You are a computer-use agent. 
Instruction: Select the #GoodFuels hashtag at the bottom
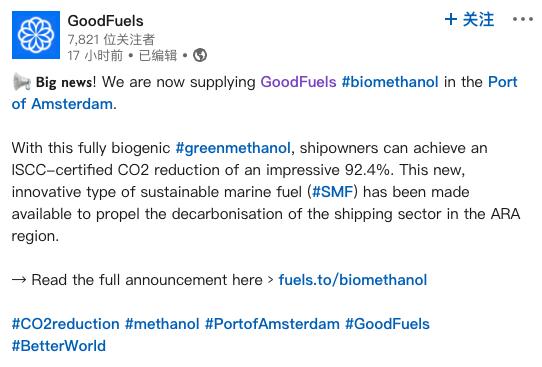[387, 324]
